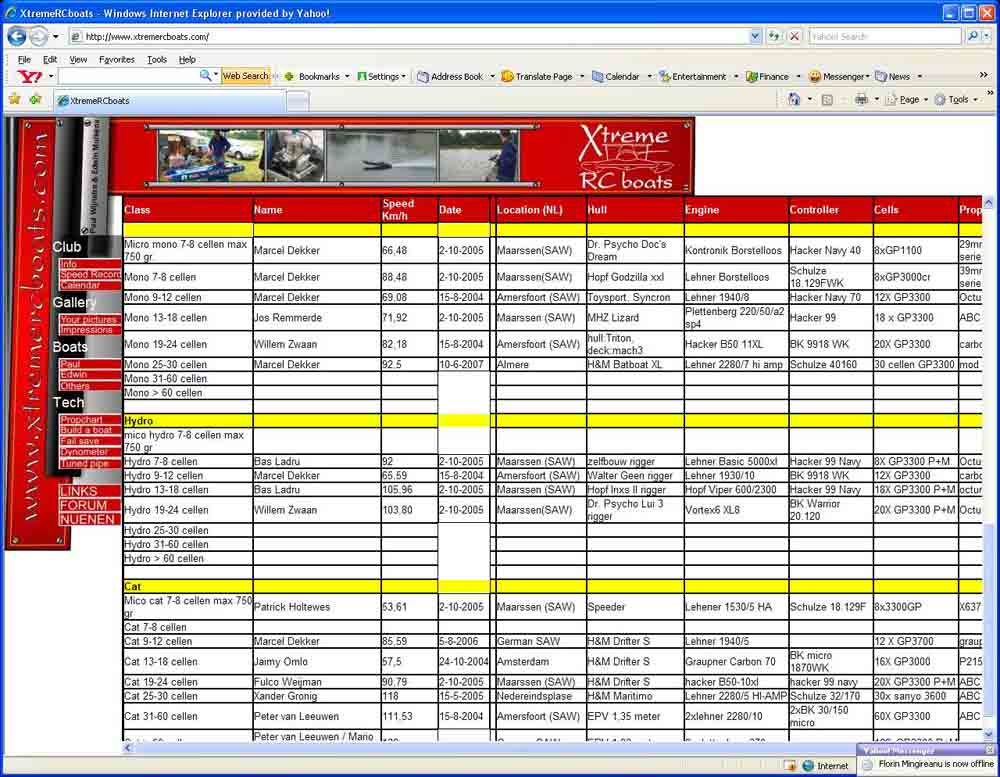The height and width of the screenshot is (777, 1000).
Task: Expand Yahoo toolbar overflow chevron
Action: (984, 75)
